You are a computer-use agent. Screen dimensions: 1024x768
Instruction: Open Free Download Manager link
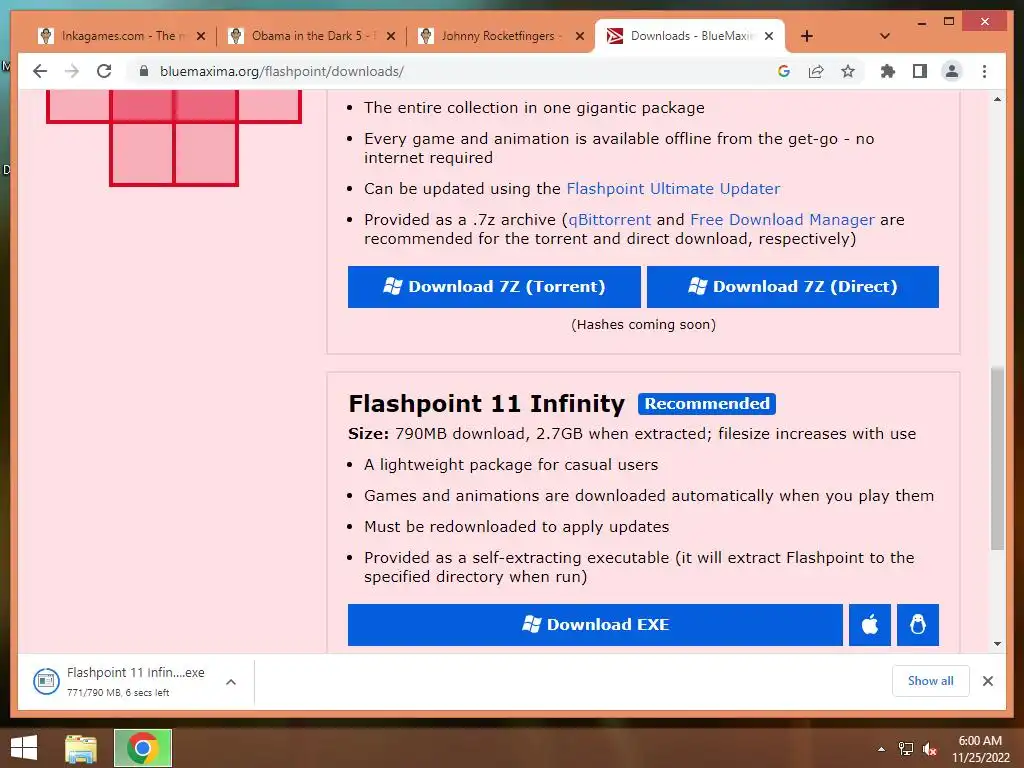[x=782, y=219]
